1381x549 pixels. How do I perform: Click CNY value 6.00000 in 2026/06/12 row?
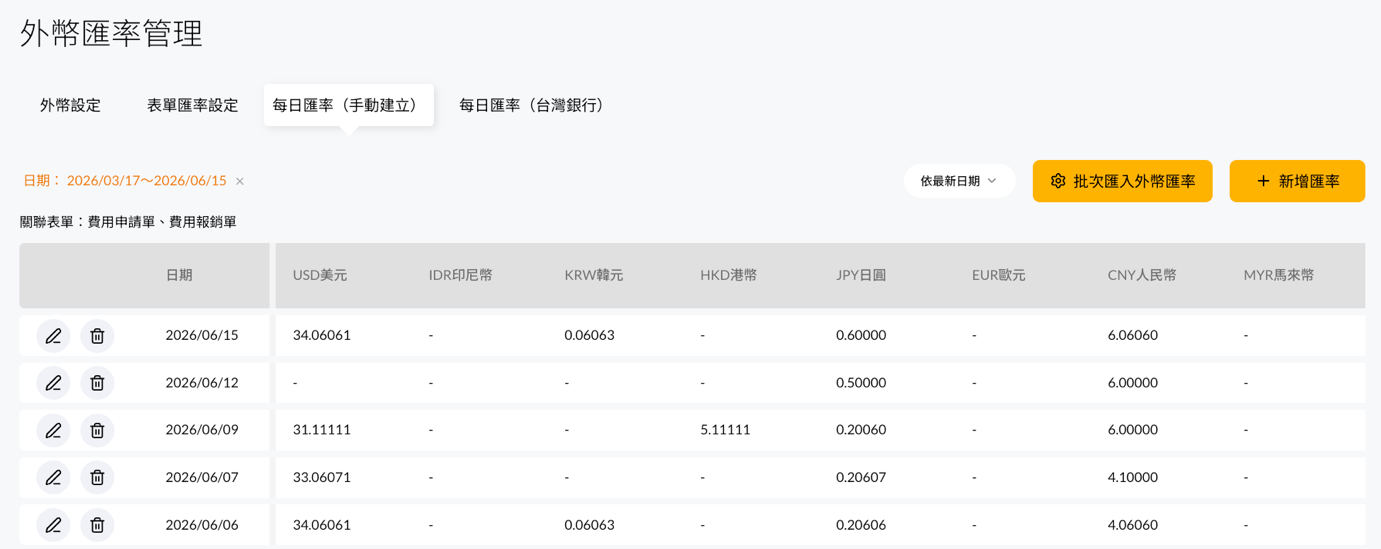(1133, 383)
